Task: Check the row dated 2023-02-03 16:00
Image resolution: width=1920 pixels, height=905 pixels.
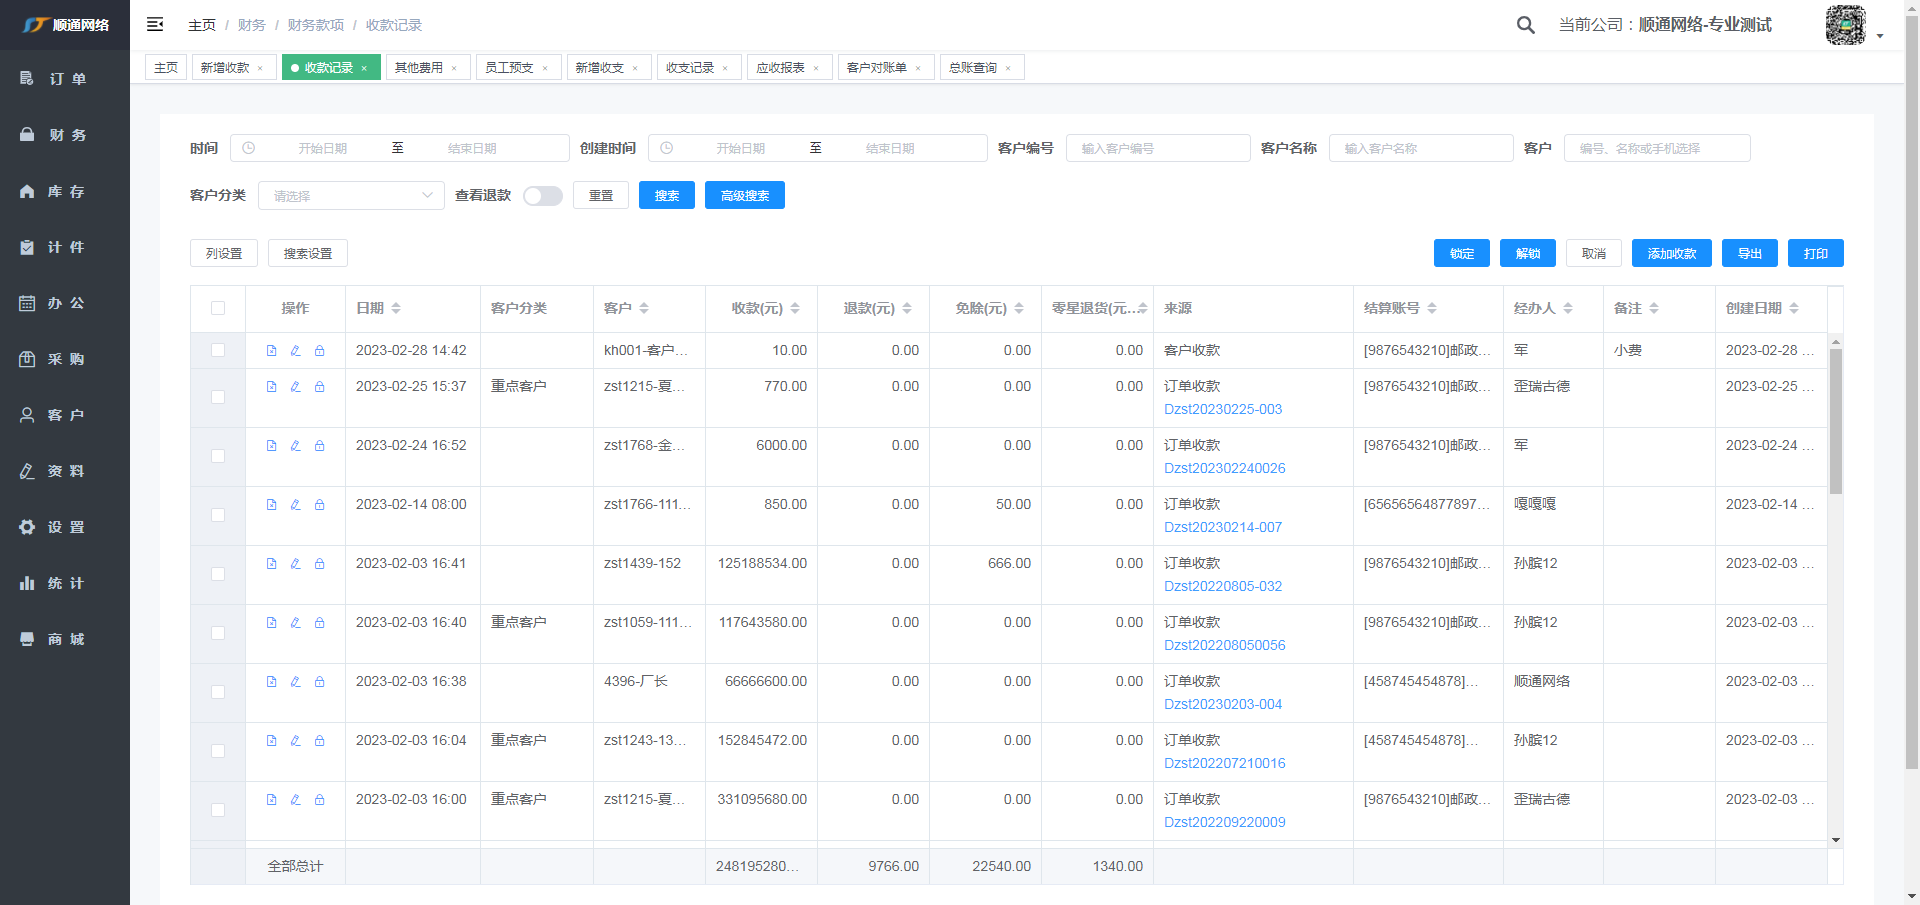Action: [x=218, y=810]
